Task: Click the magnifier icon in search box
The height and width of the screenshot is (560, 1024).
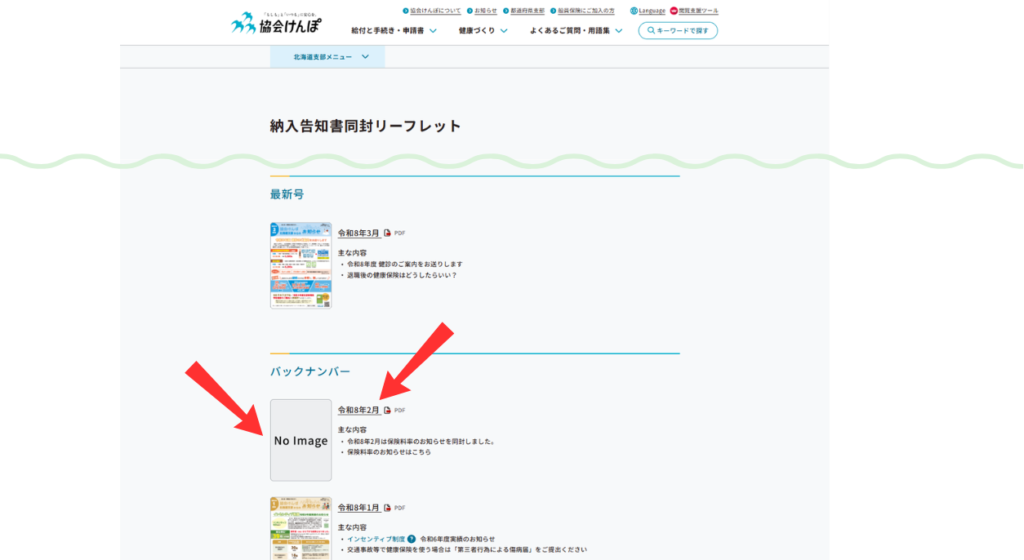Action: click(x=650, y=31)
